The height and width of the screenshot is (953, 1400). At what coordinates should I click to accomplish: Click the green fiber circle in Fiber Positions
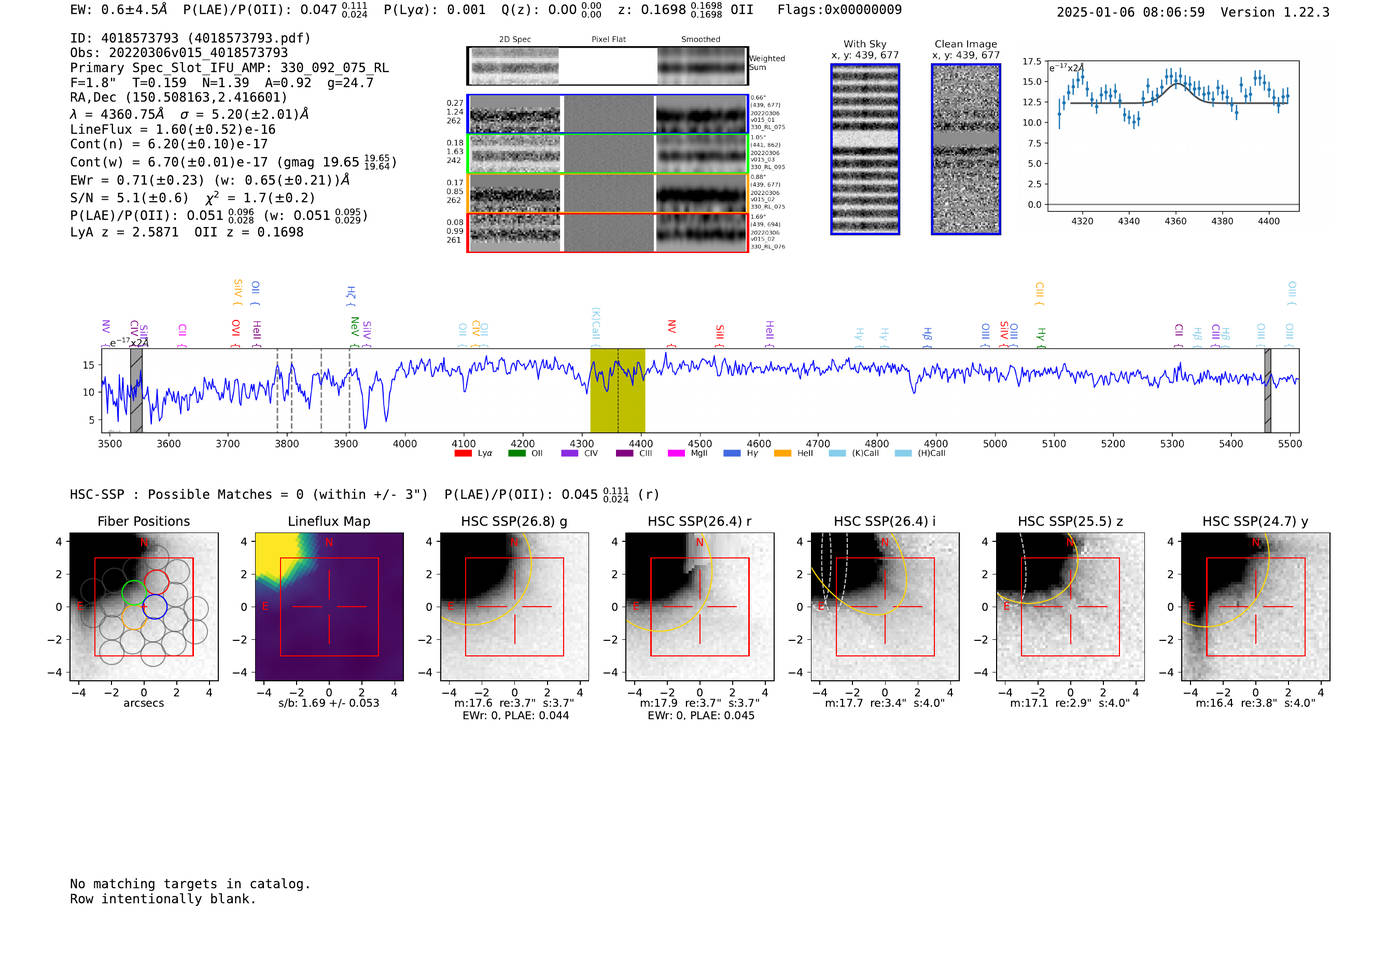[x=132, y=592]
